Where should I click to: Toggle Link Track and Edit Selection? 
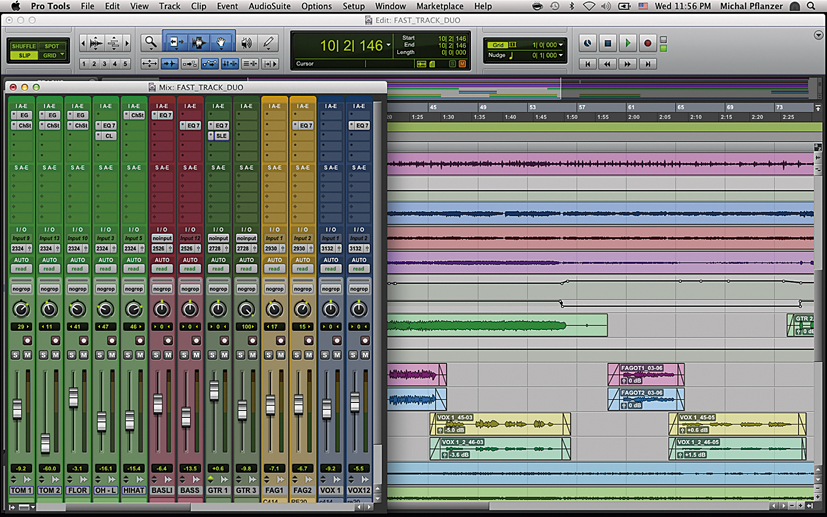click(x=249, y=64)
